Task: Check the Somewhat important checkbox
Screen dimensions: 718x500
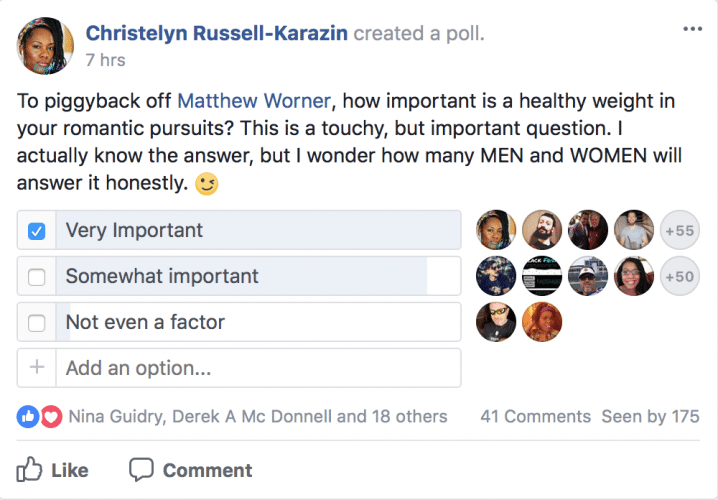Action: click(x=37, y=277)
